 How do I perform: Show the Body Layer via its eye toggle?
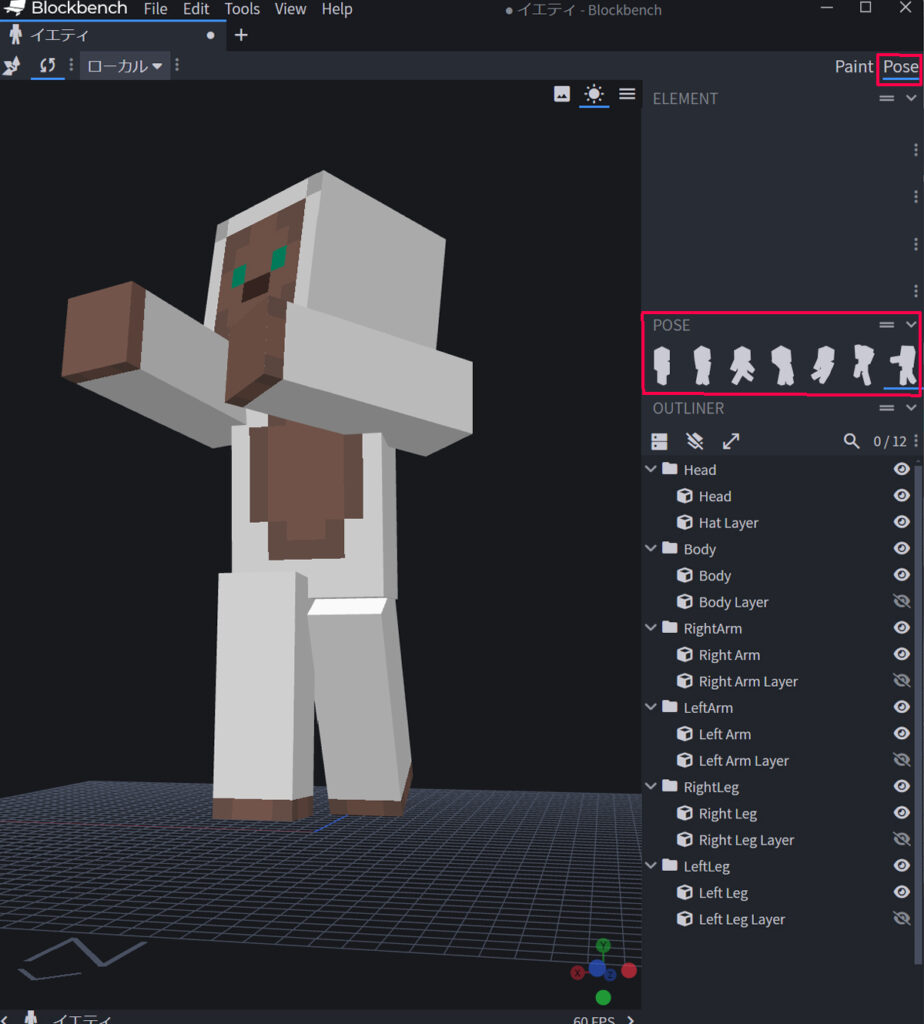click(901, 601)
